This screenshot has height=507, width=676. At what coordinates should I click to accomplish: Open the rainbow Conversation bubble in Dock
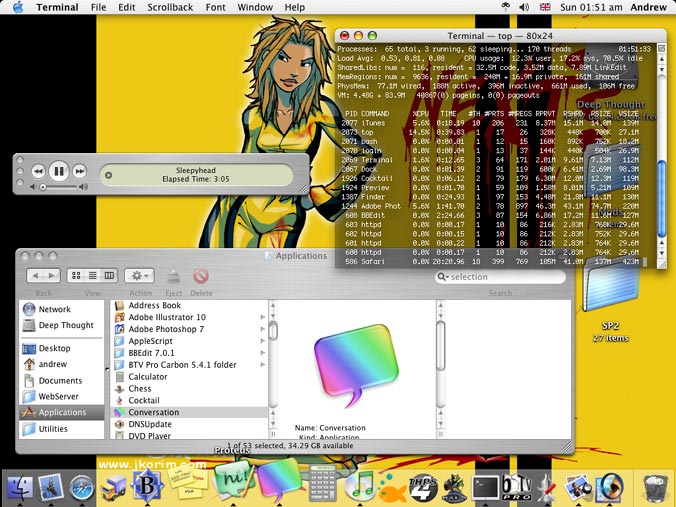pos(279,481)
